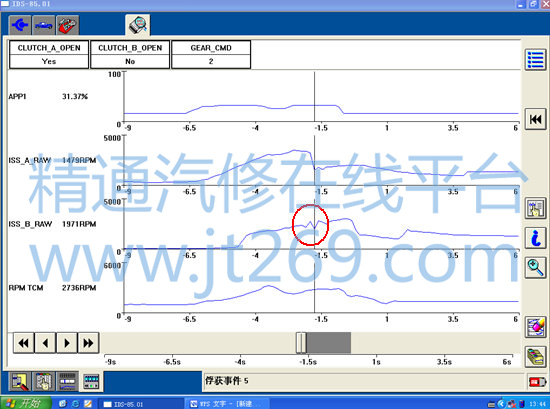Screen dimensions: 550x409
Task: Click the blue back arrow icon
Action: click(20, 25)
